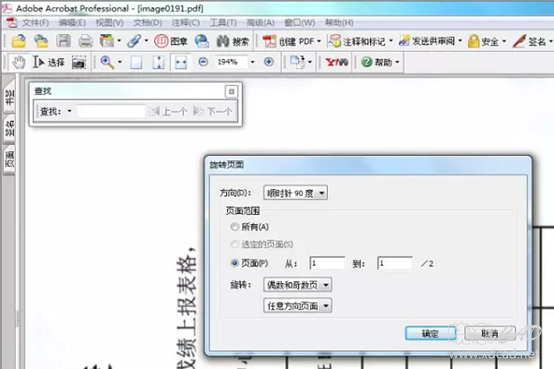Open 注释和标记 toolbar menu

click(x=359, y=41)
